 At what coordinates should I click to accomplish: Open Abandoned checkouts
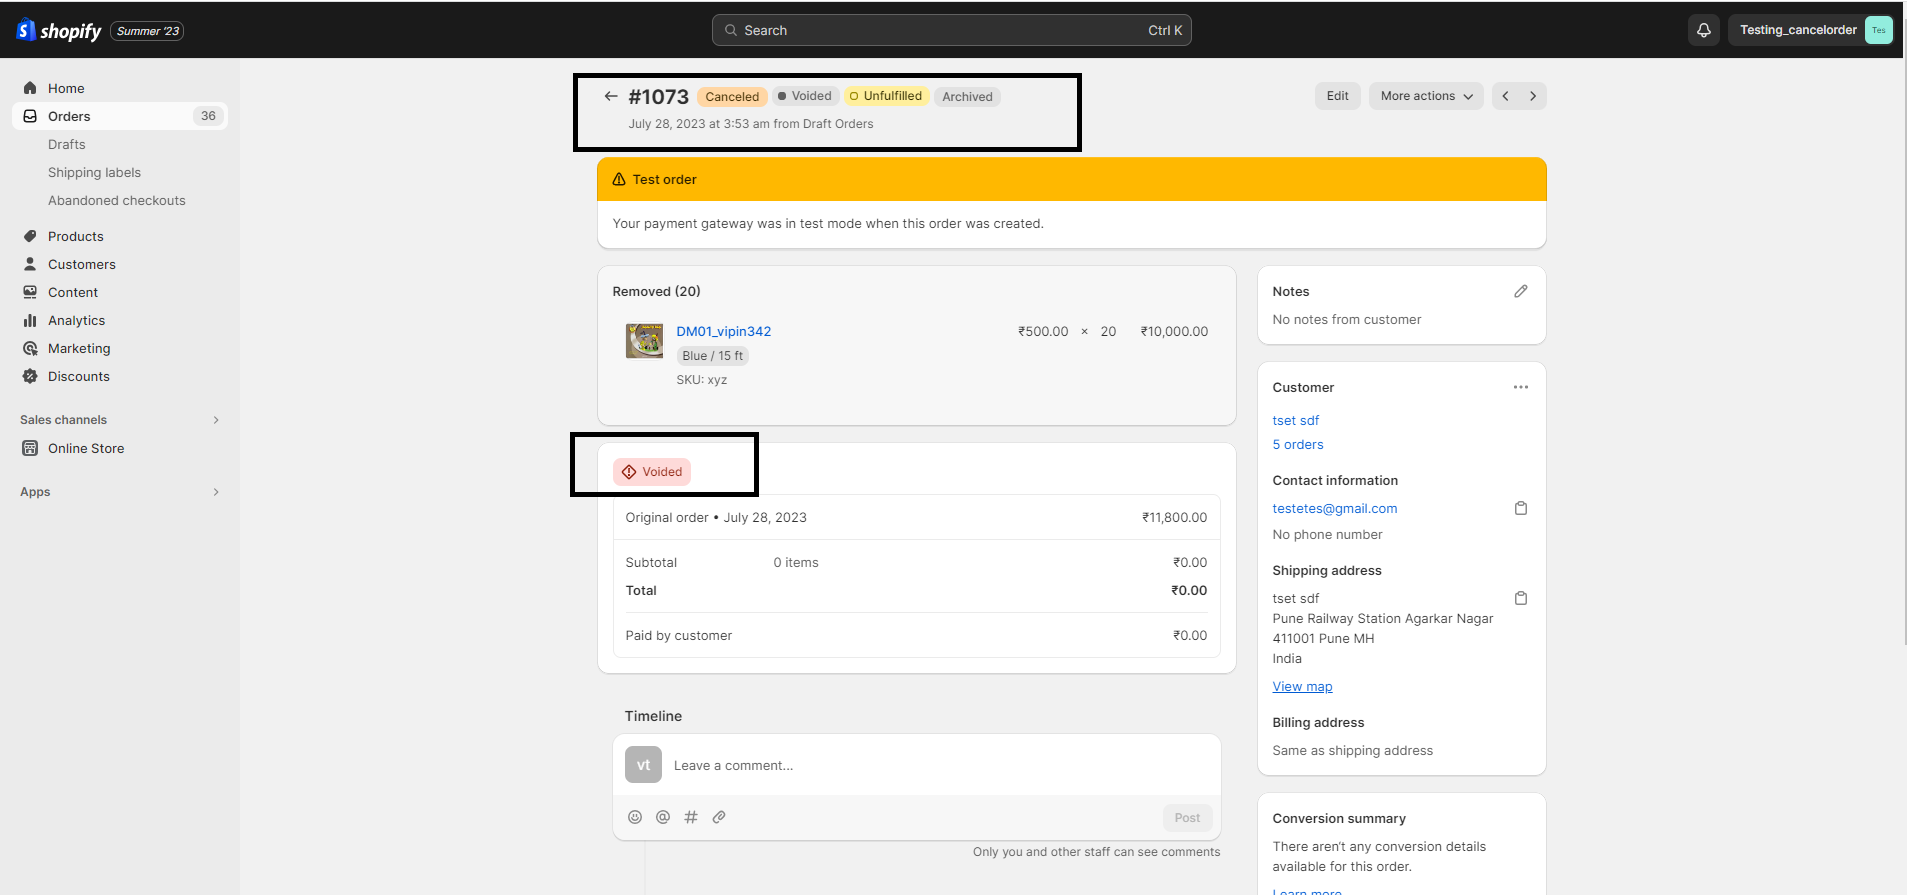coord(117,200)
